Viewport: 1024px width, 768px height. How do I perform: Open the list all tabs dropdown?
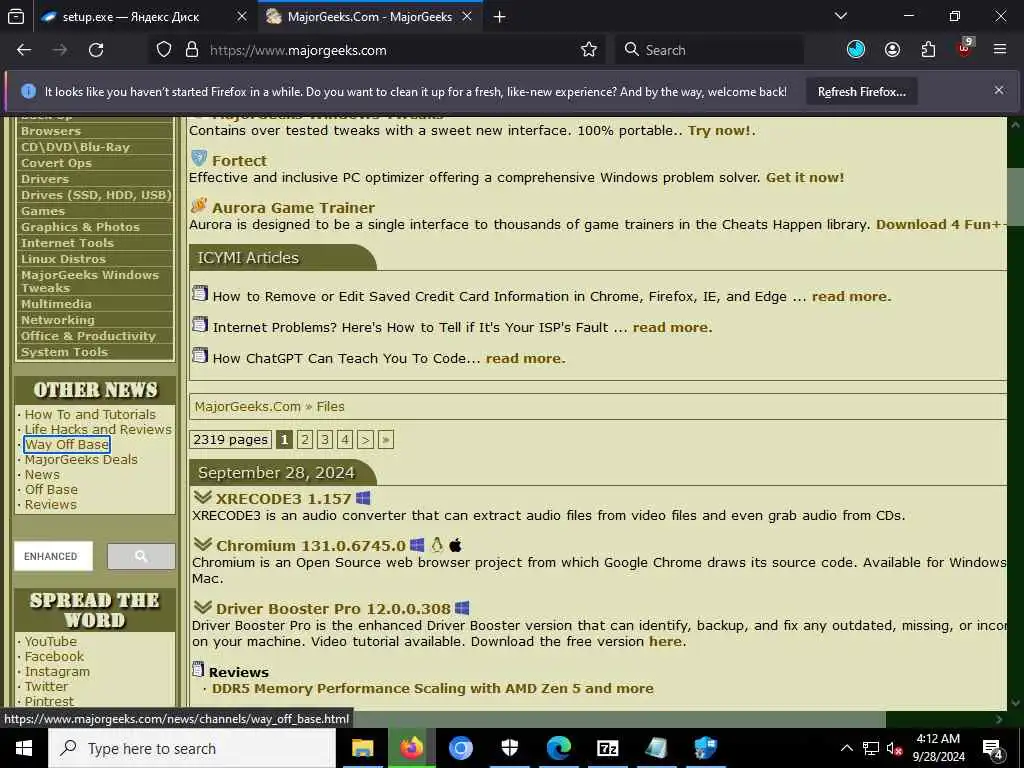[x=840, y=16]
